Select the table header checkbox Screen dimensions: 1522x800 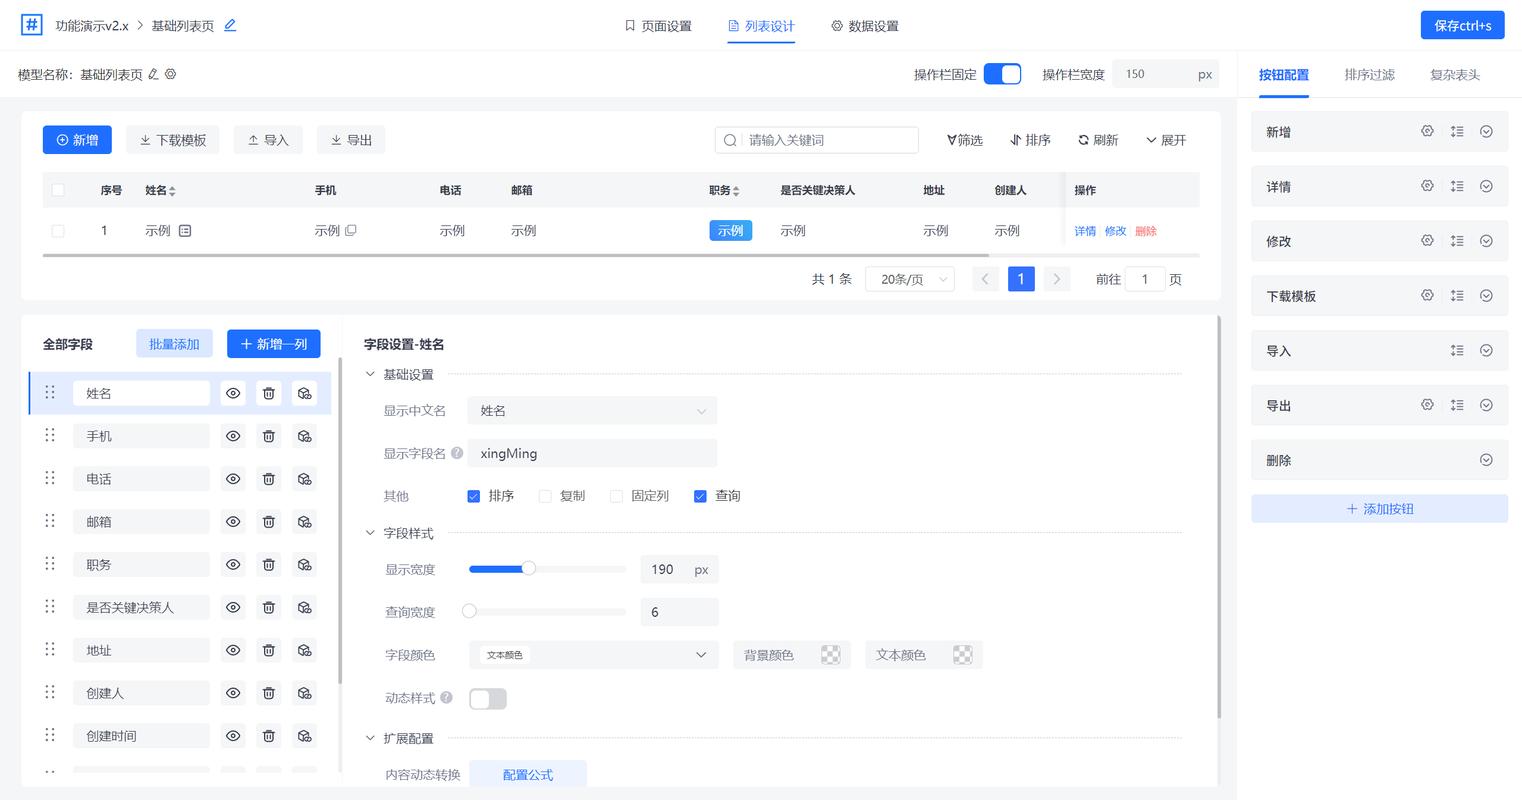coord(58,190)
